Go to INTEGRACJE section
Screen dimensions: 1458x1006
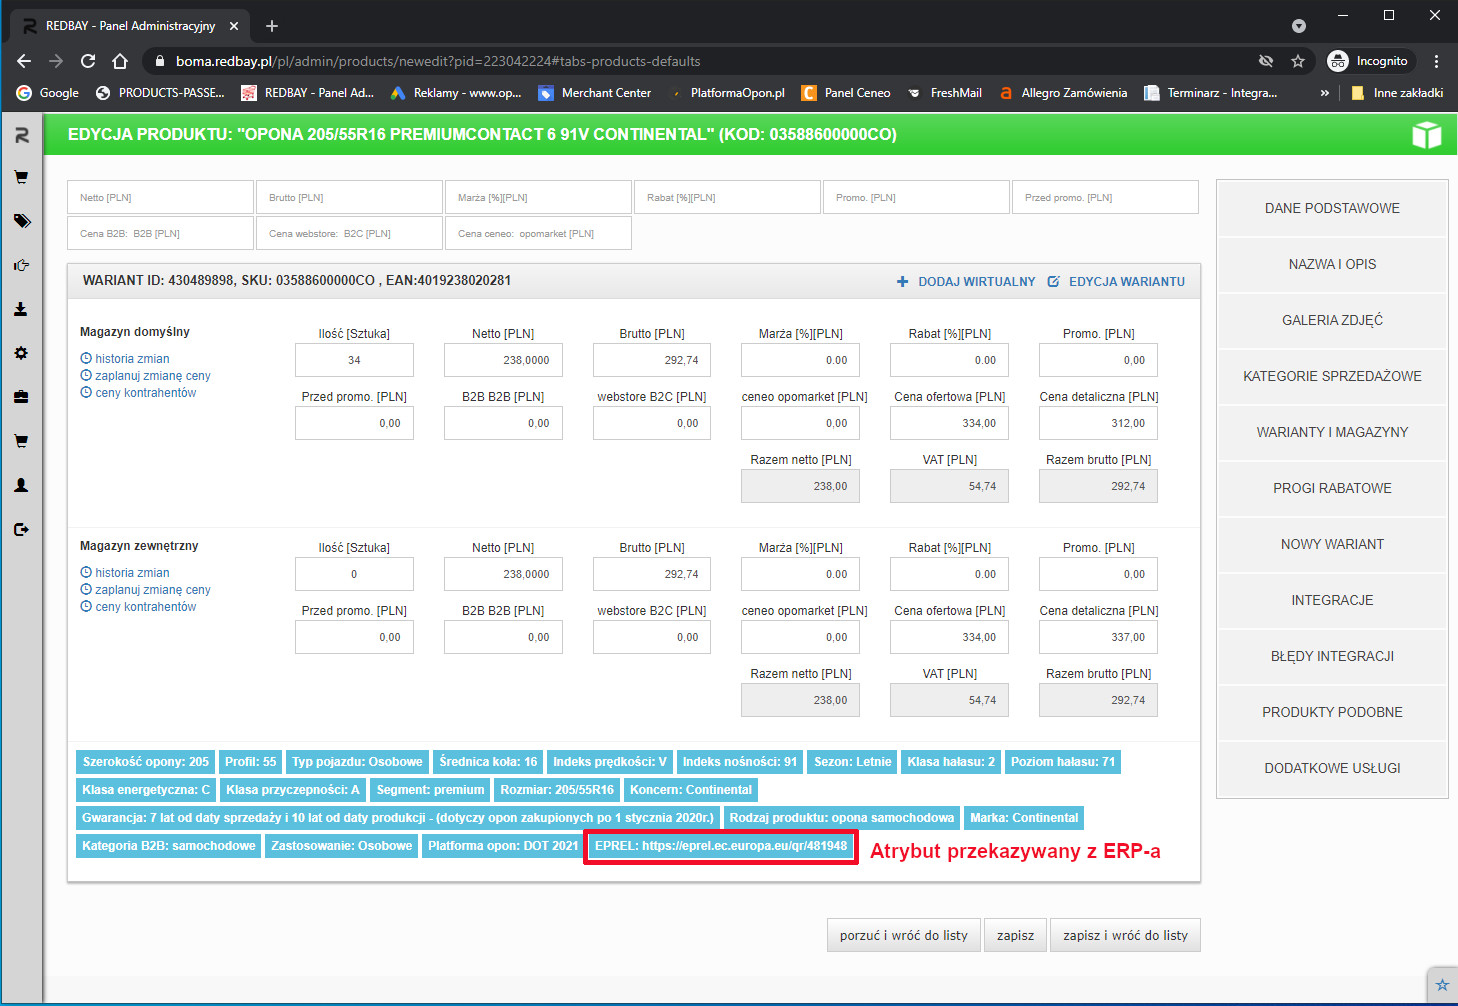1332,600
